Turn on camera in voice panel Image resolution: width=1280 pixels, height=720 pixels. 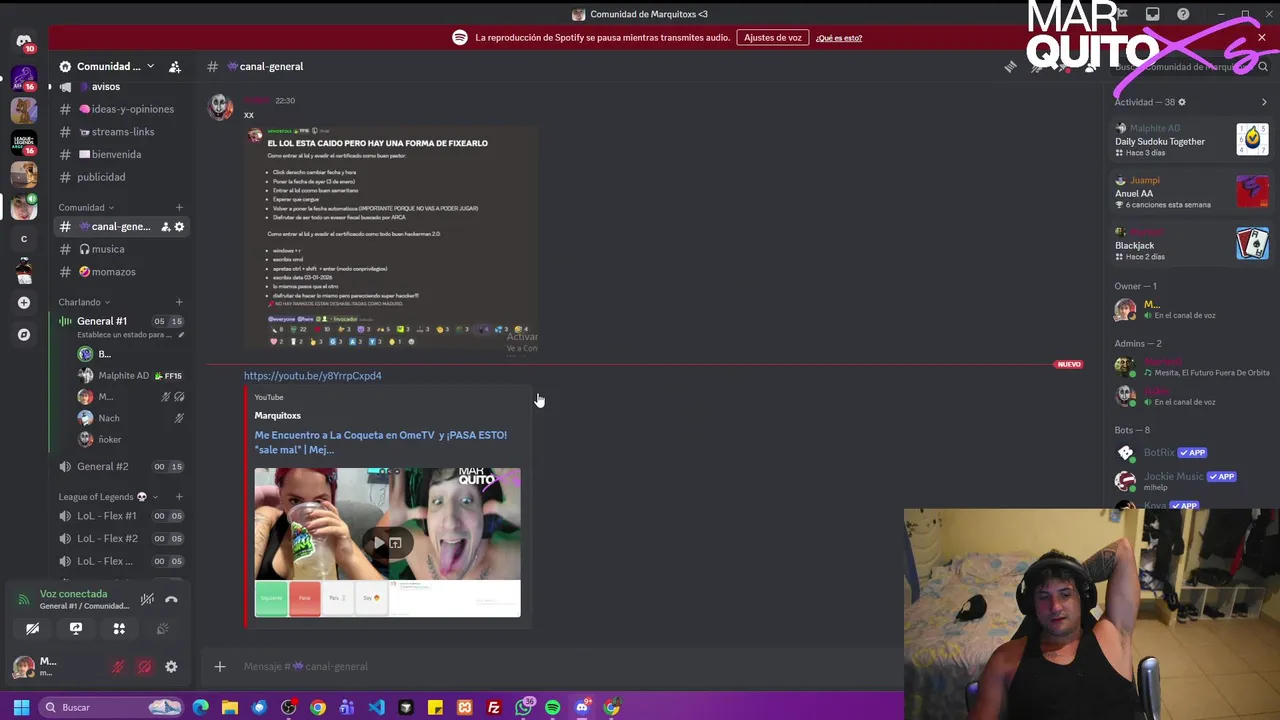[32, 629]
